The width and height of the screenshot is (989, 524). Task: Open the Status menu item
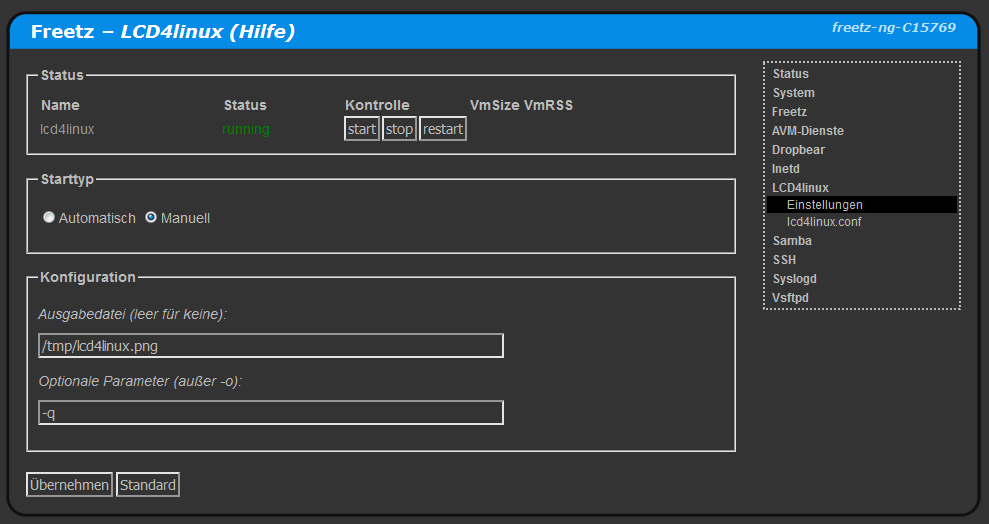pos(790,74)
